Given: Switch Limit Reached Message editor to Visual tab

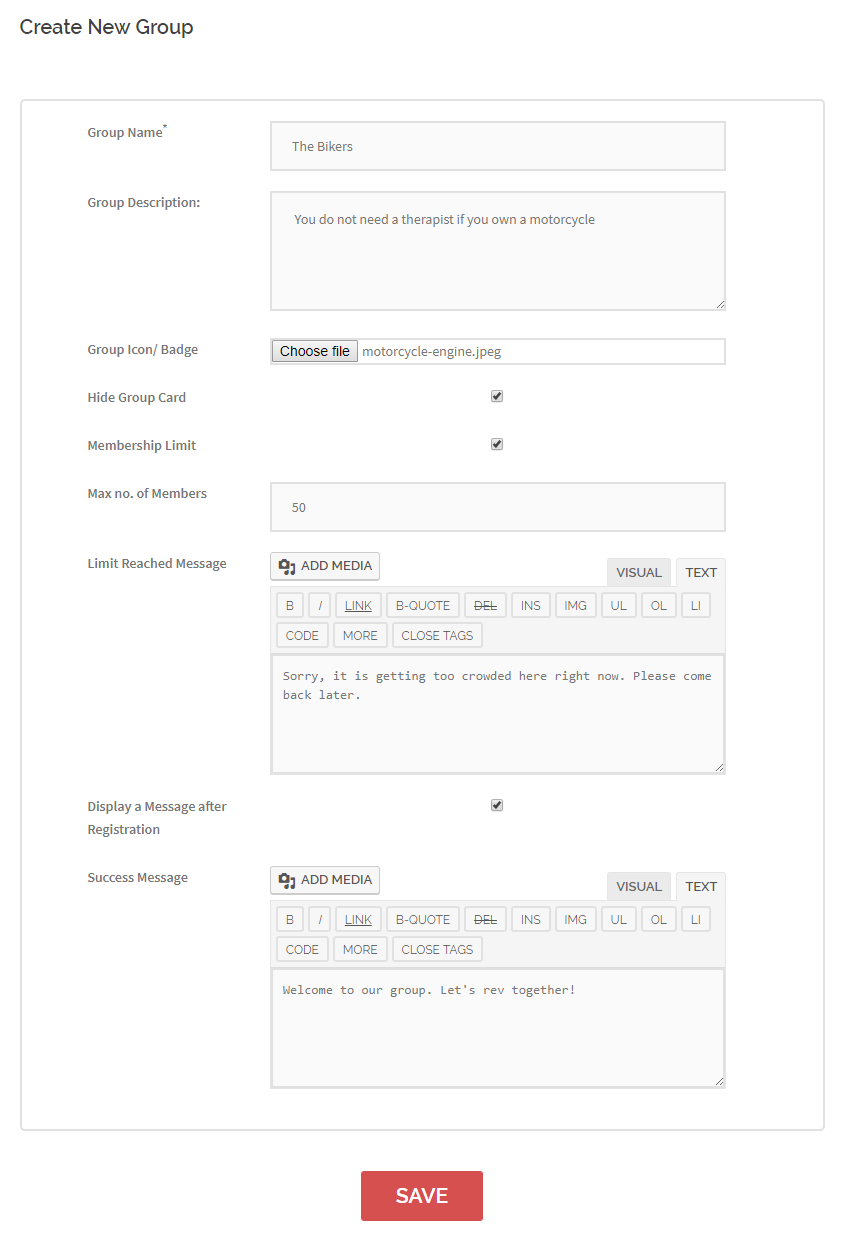Looking at the screenshot, I should click(639, 573).
